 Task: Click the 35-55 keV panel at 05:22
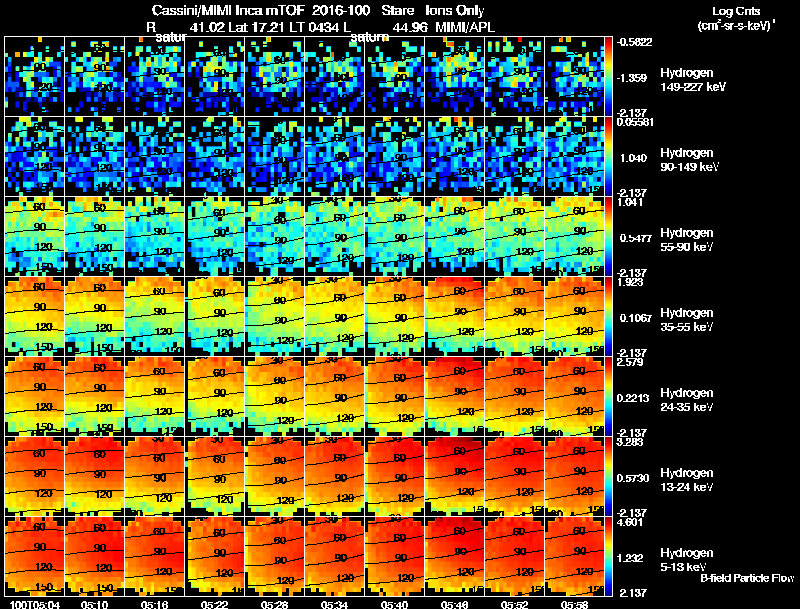(215, 316)
